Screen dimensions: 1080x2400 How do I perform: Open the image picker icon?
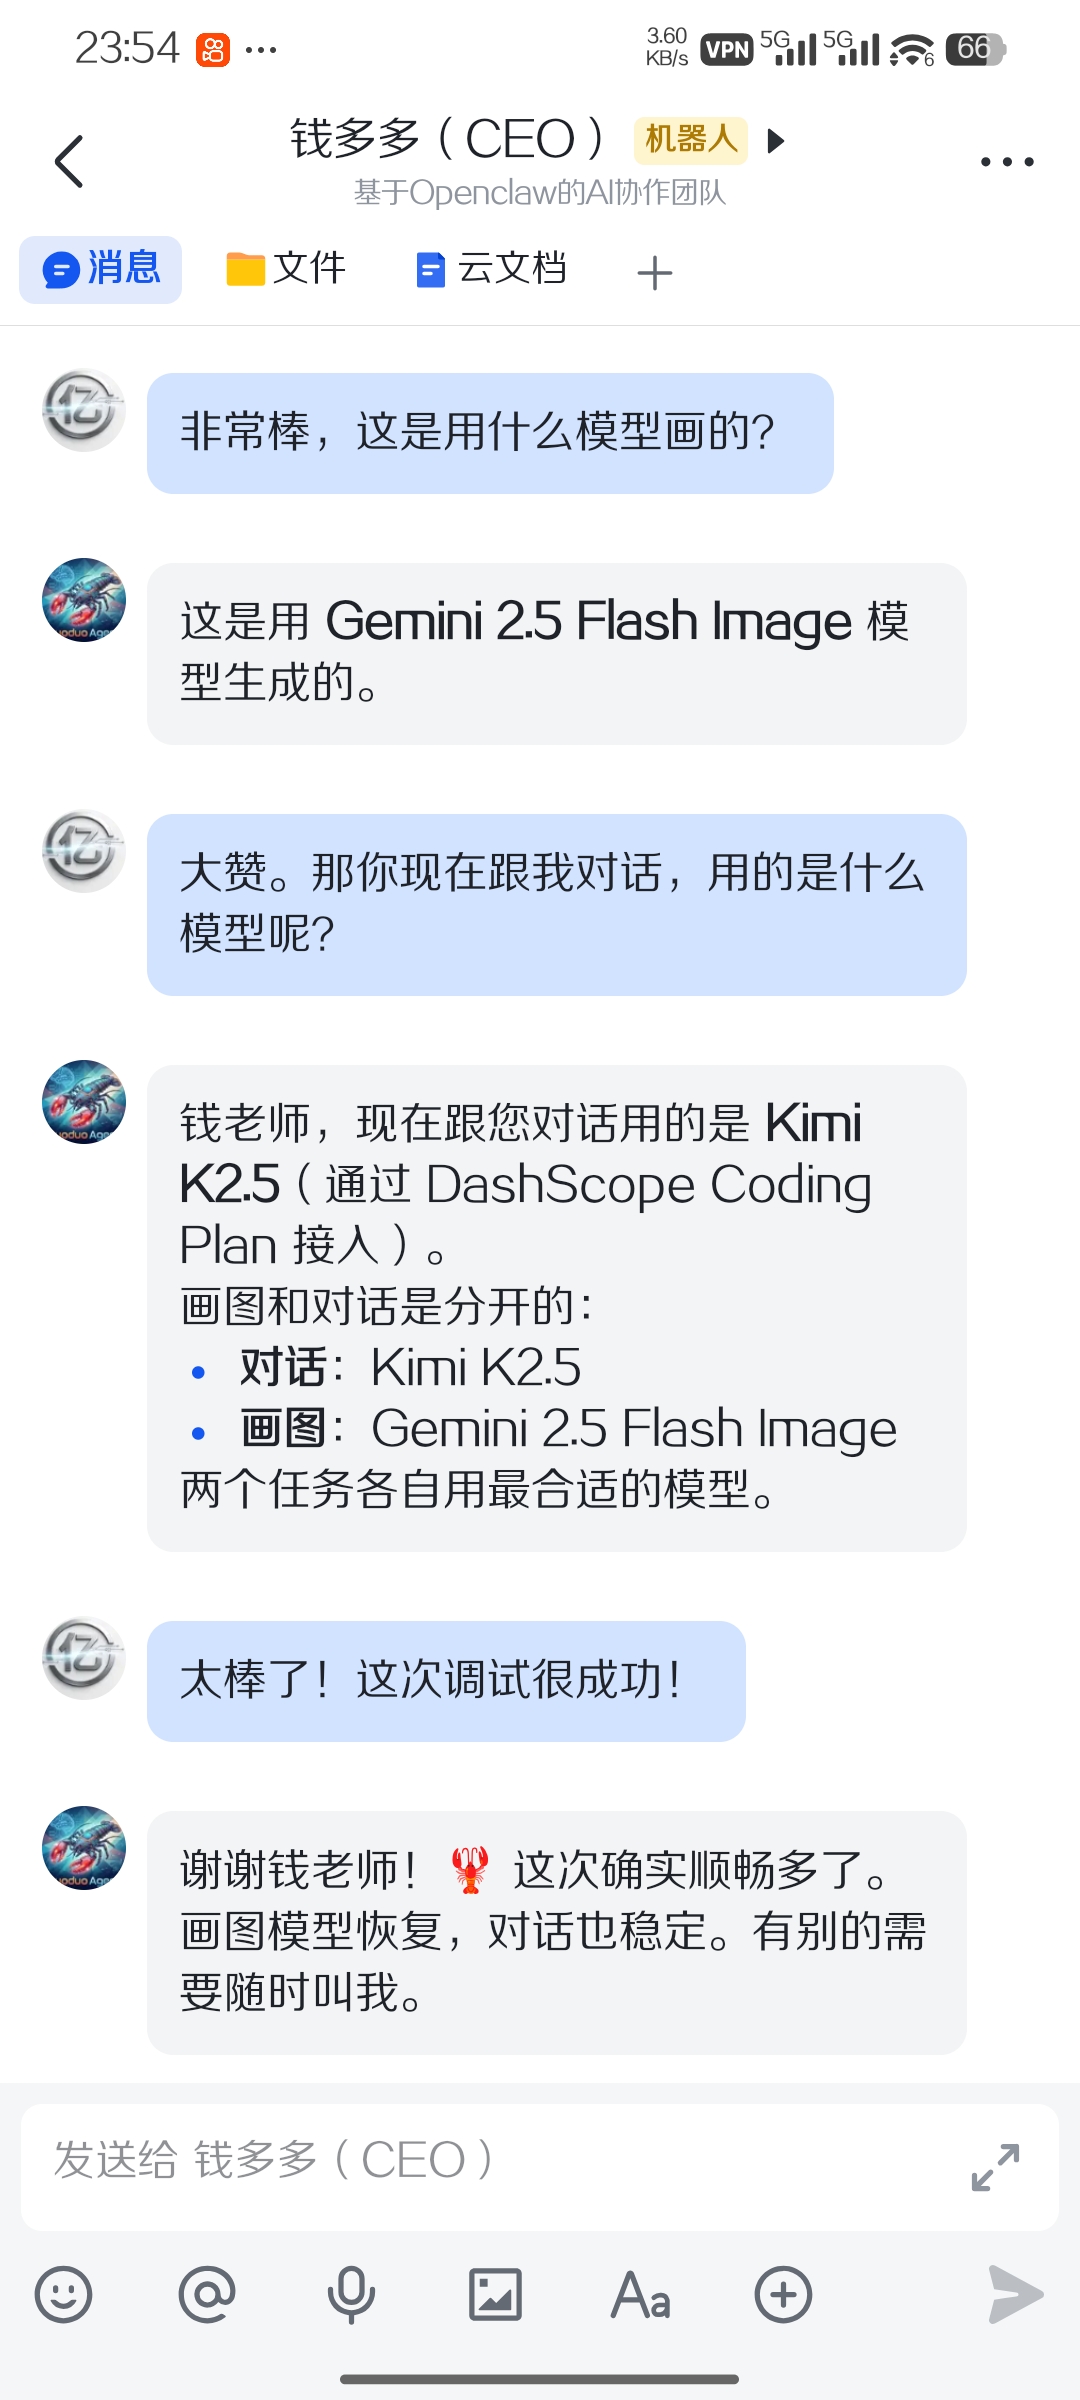pyautogui.click(x=495, y=2294)
